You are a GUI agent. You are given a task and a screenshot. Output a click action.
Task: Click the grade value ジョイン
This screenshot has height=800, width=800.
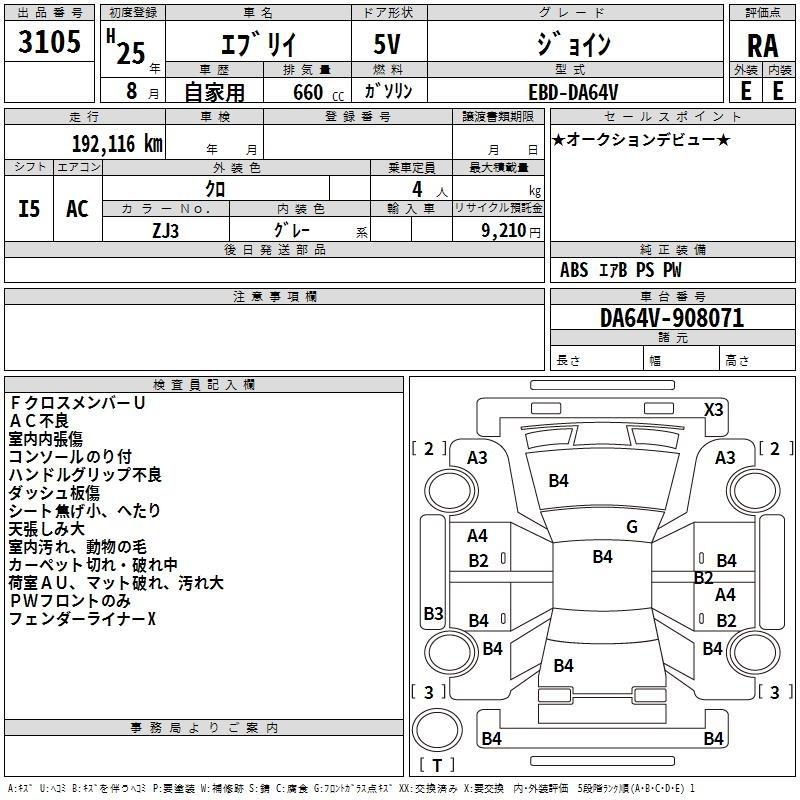[x=574, y=43]
